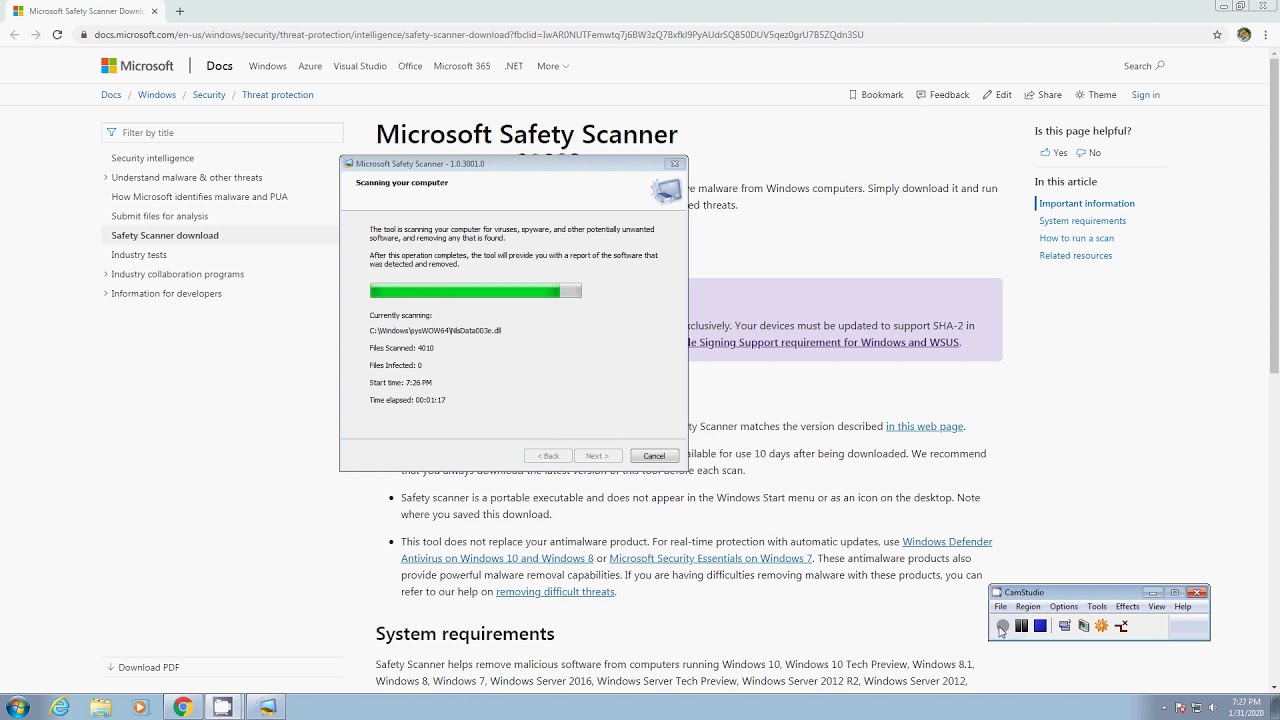Switch to CamStudio taskbar button
Viewport: 1280px width, 720px height.
point(223,707)
